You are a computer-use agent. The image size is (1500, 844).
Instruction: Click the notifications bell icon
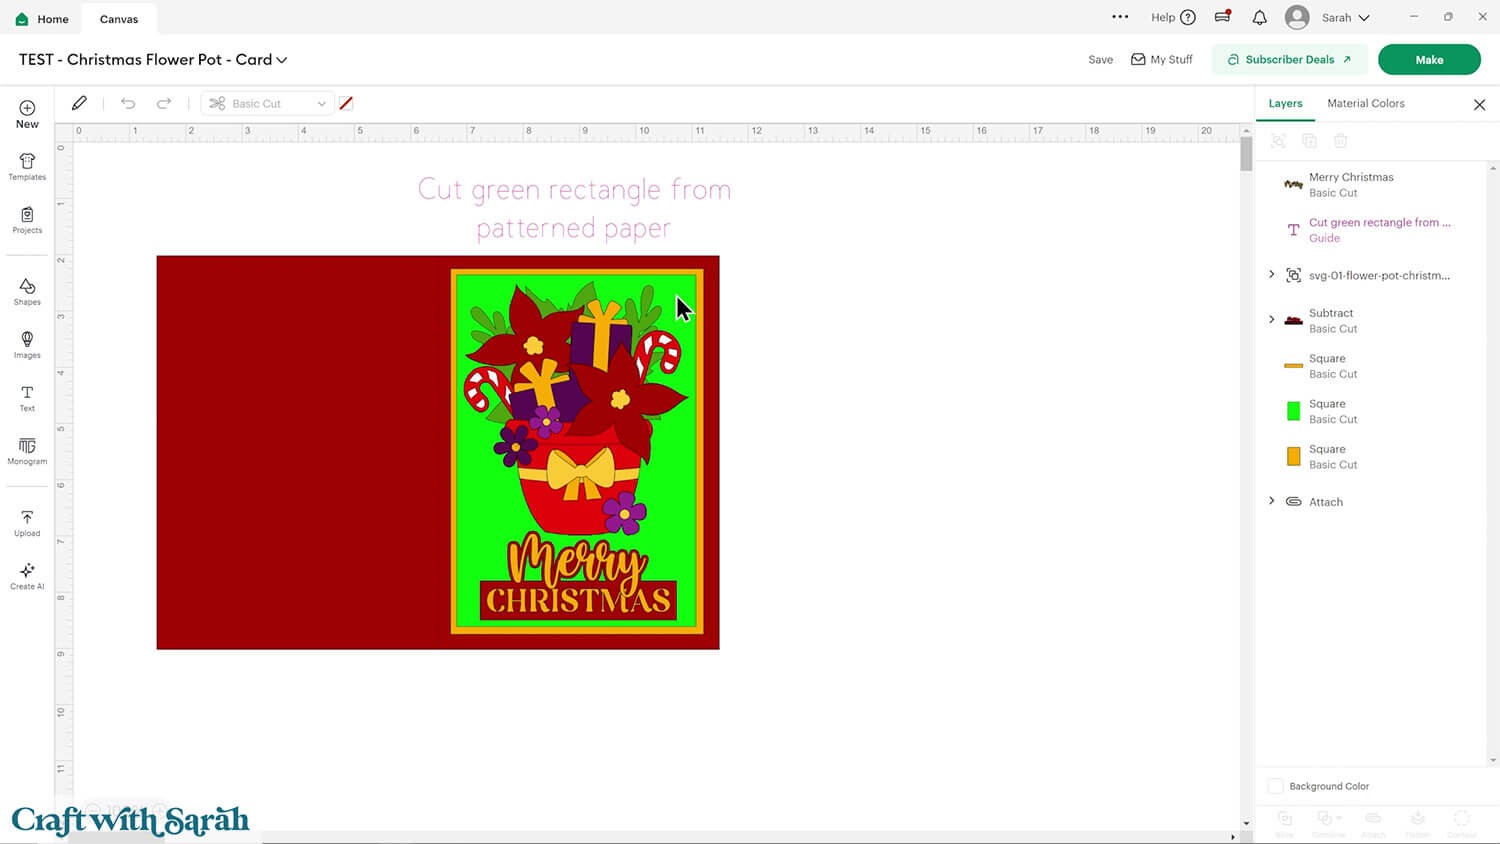click(x=1259, y=18)
